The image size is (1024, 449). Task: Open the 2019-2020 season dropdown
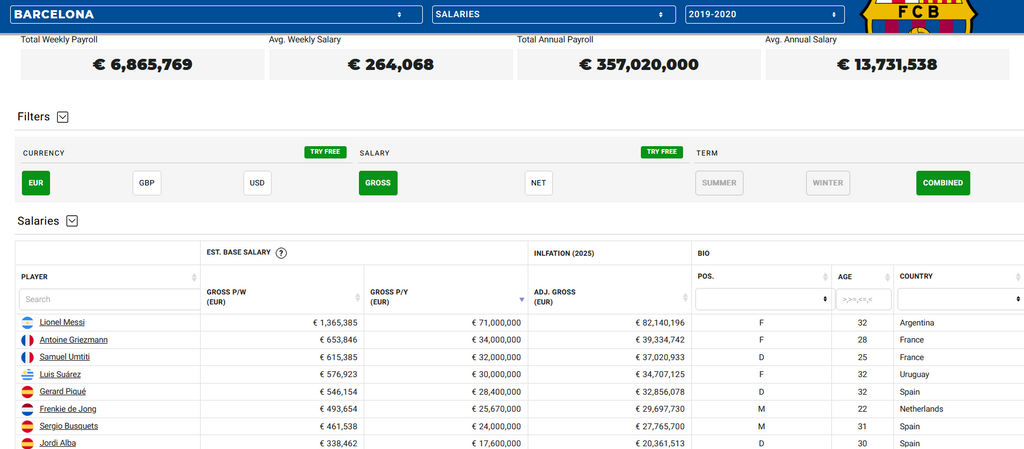pos(765,14)
